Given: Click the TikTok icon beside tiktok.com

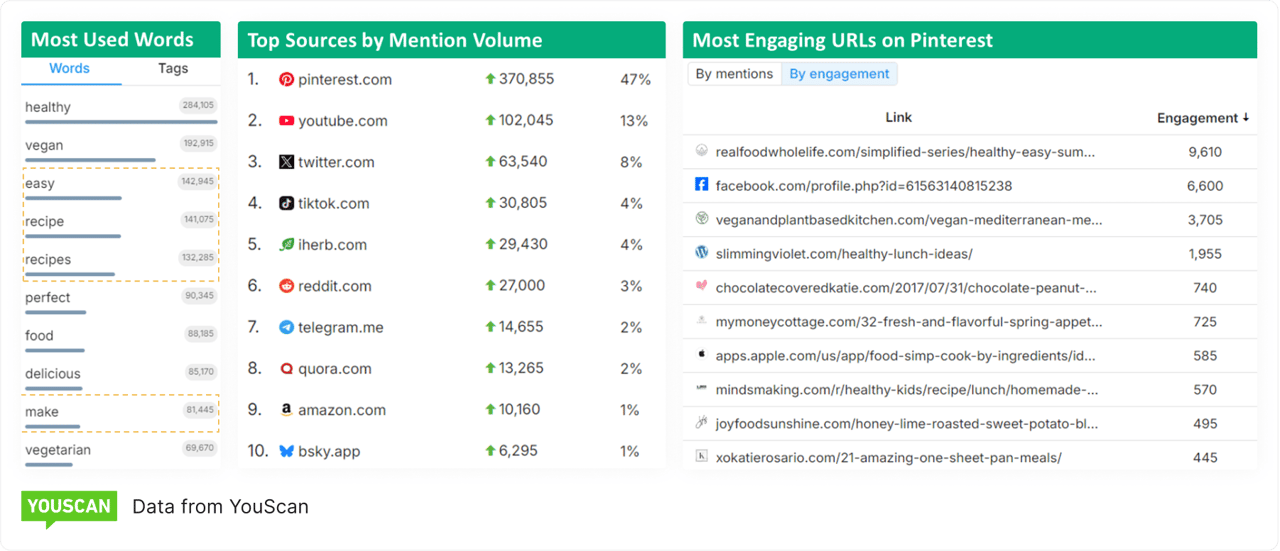Looking at the screenshot, I should coord(286,203).
